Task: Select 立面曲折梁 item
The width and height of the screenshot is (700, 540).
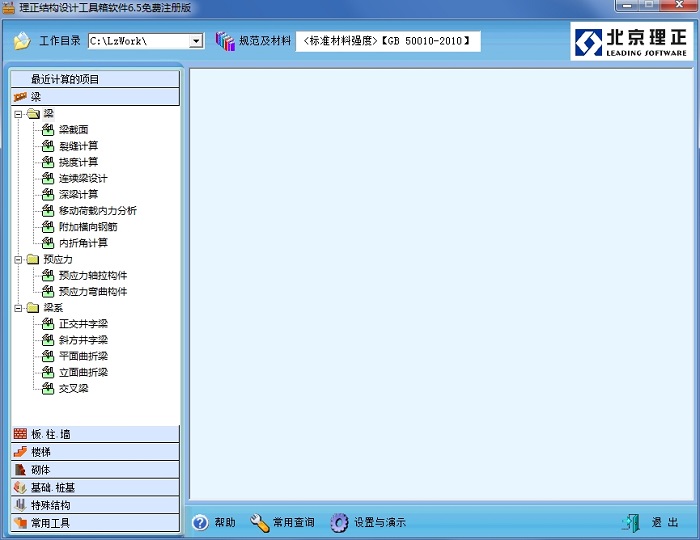Action: click(83, 372)
